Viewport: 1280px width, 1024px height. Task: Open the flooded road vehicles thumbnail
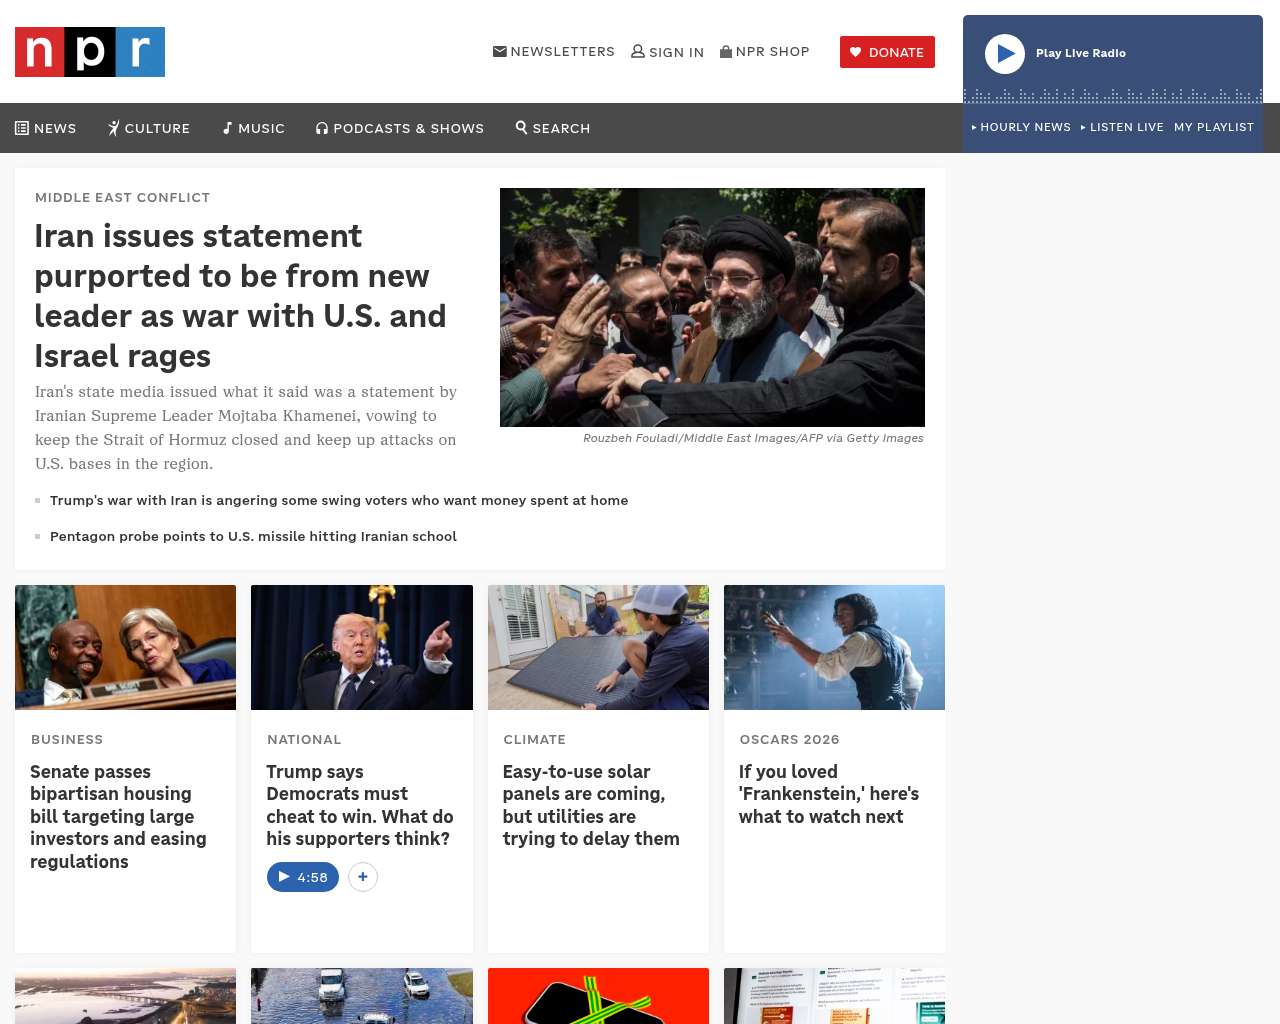tap(362, 996)
